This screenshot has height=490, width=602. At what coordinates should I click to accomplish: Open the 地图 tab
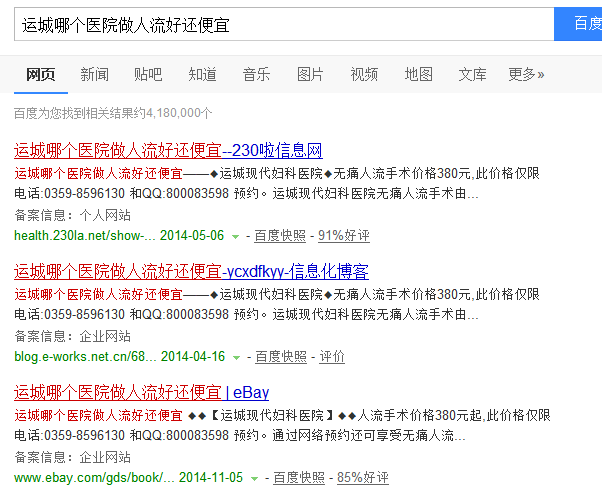tap(418, 74)
